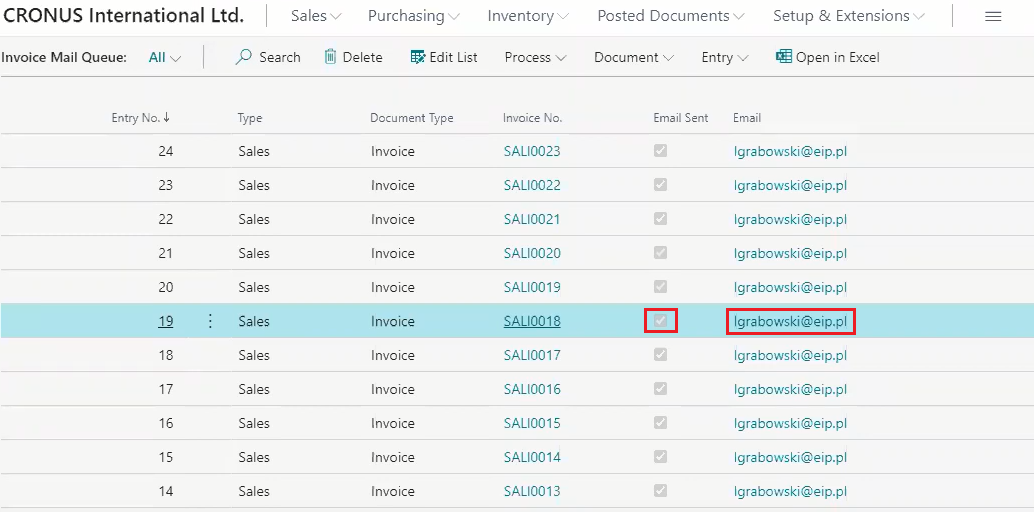Open invoice SALI0014 link
1034x512 pixels.
point(532,457)
